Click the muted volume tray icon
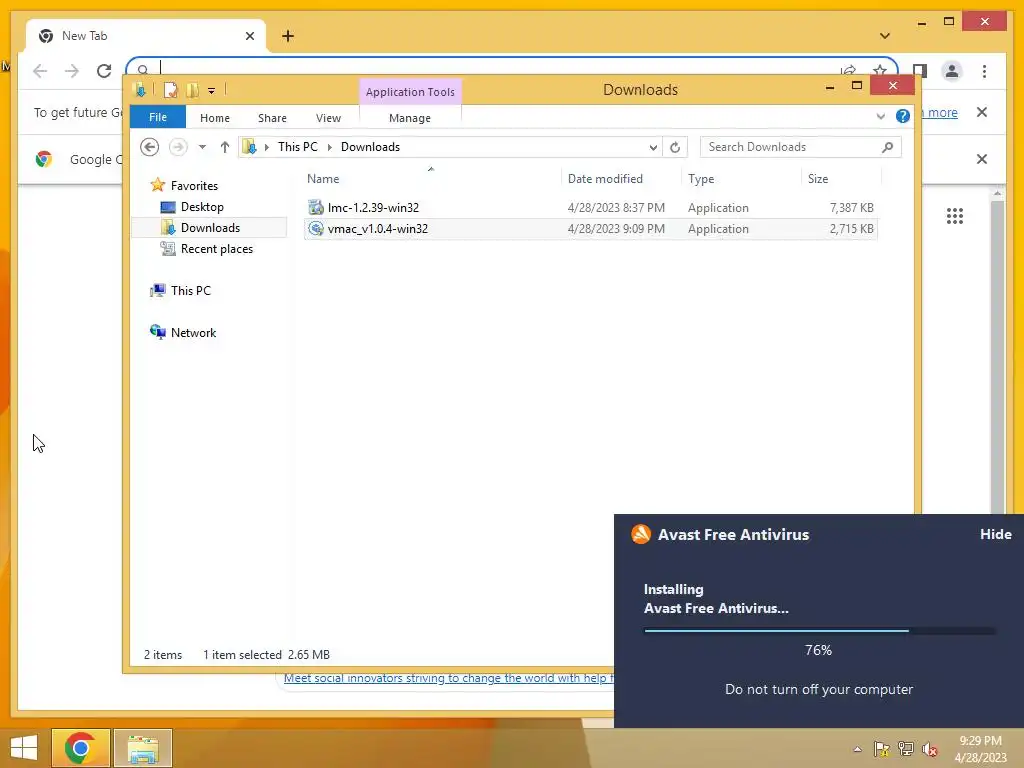Image resolution: width=1024 pixels, height=768 pixels. click(x=930, y=749)
